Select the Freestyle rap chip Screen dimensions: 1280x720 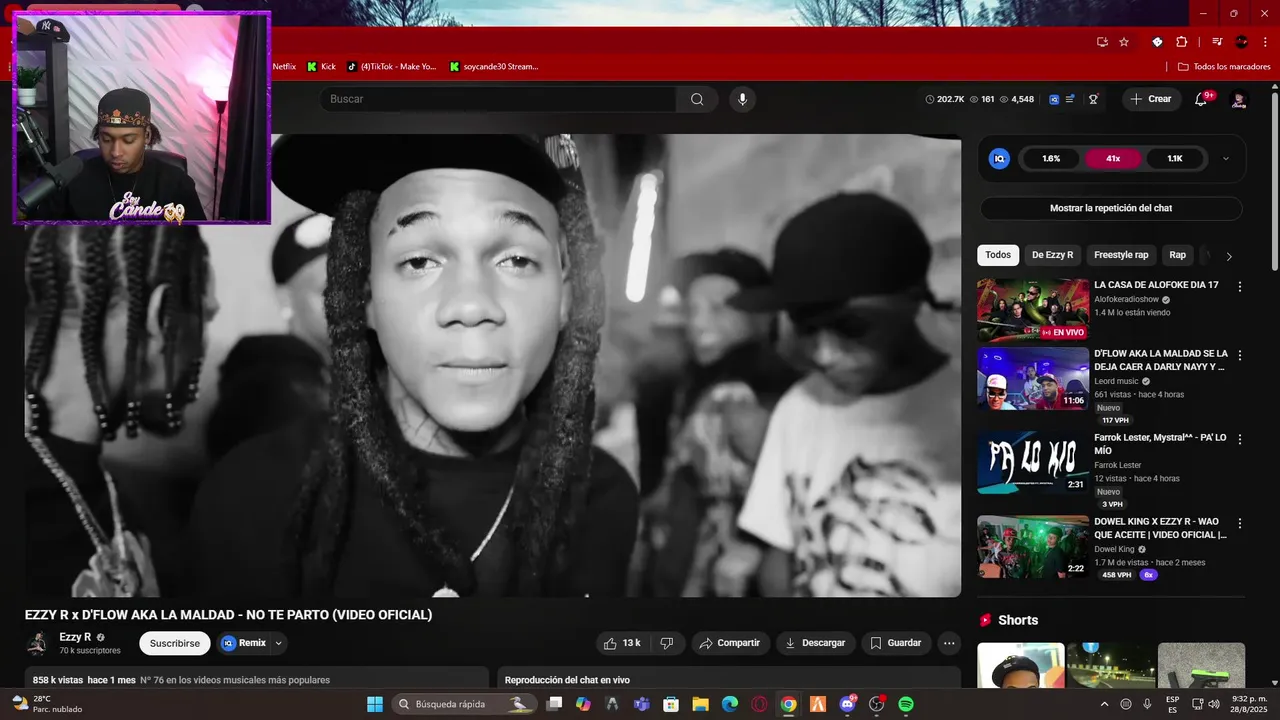[1121, 255]
